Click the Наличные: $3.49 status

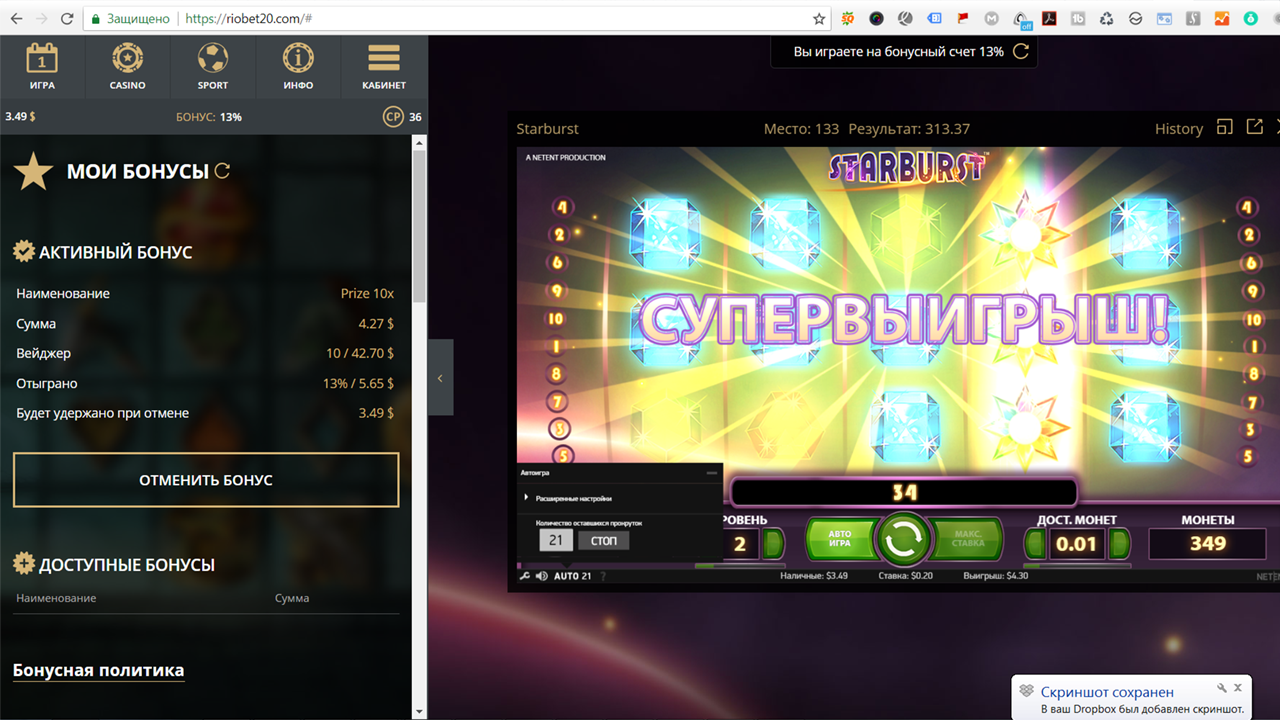pos(814,576)
